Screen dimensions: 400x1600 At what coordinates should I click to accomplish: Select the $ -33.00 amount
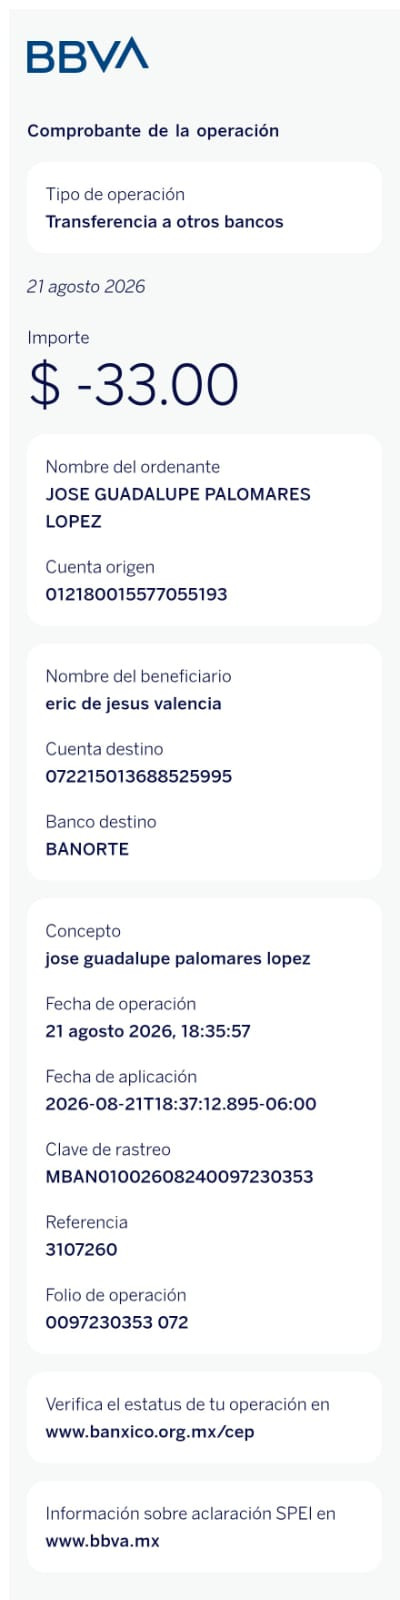click(x=133, y=384)
